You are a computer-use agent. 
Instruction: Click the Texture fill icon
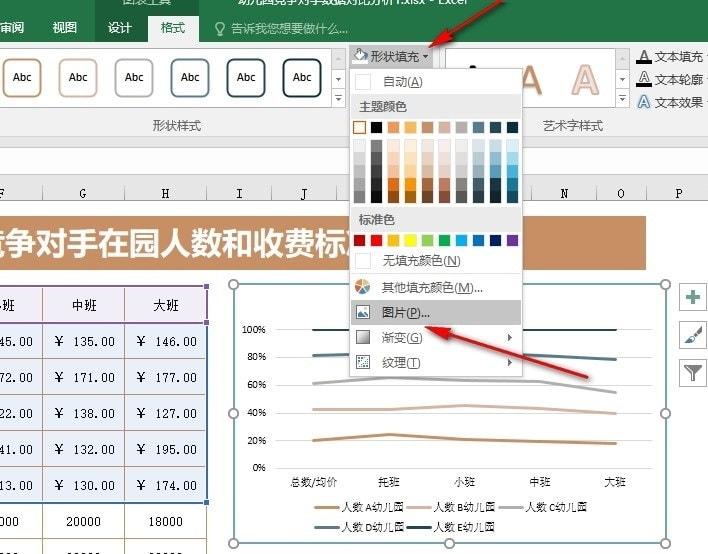(363, 362)
